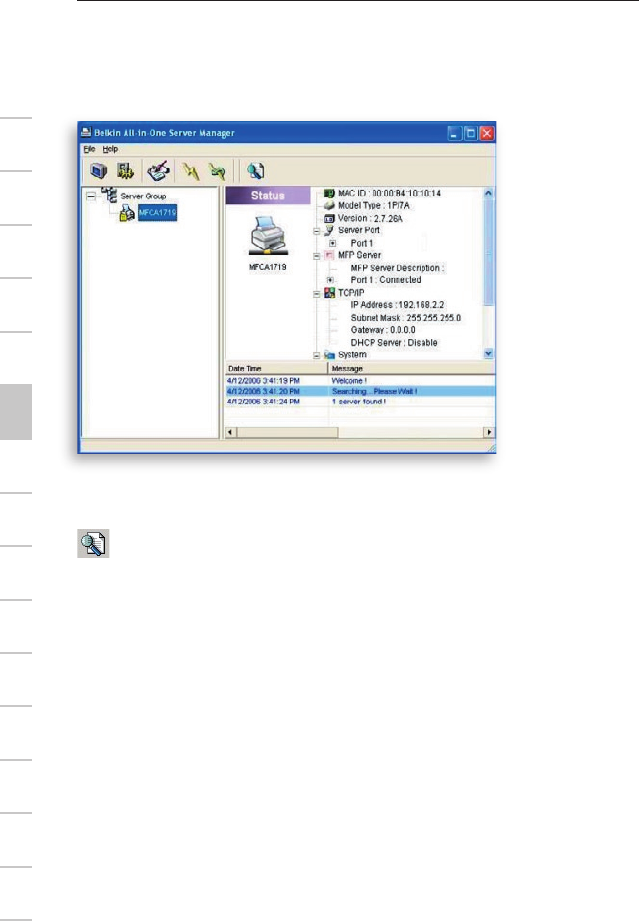639x921 pixels.
Task: Click the Date Time column header
Action: [x=276, y=368]
